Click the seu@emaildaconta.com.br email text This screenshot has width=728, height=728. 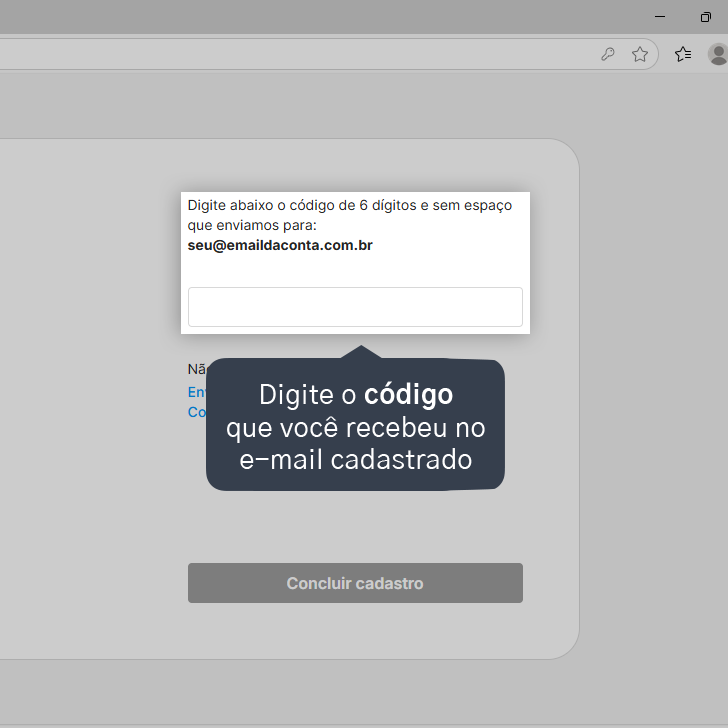coord(280,245)
